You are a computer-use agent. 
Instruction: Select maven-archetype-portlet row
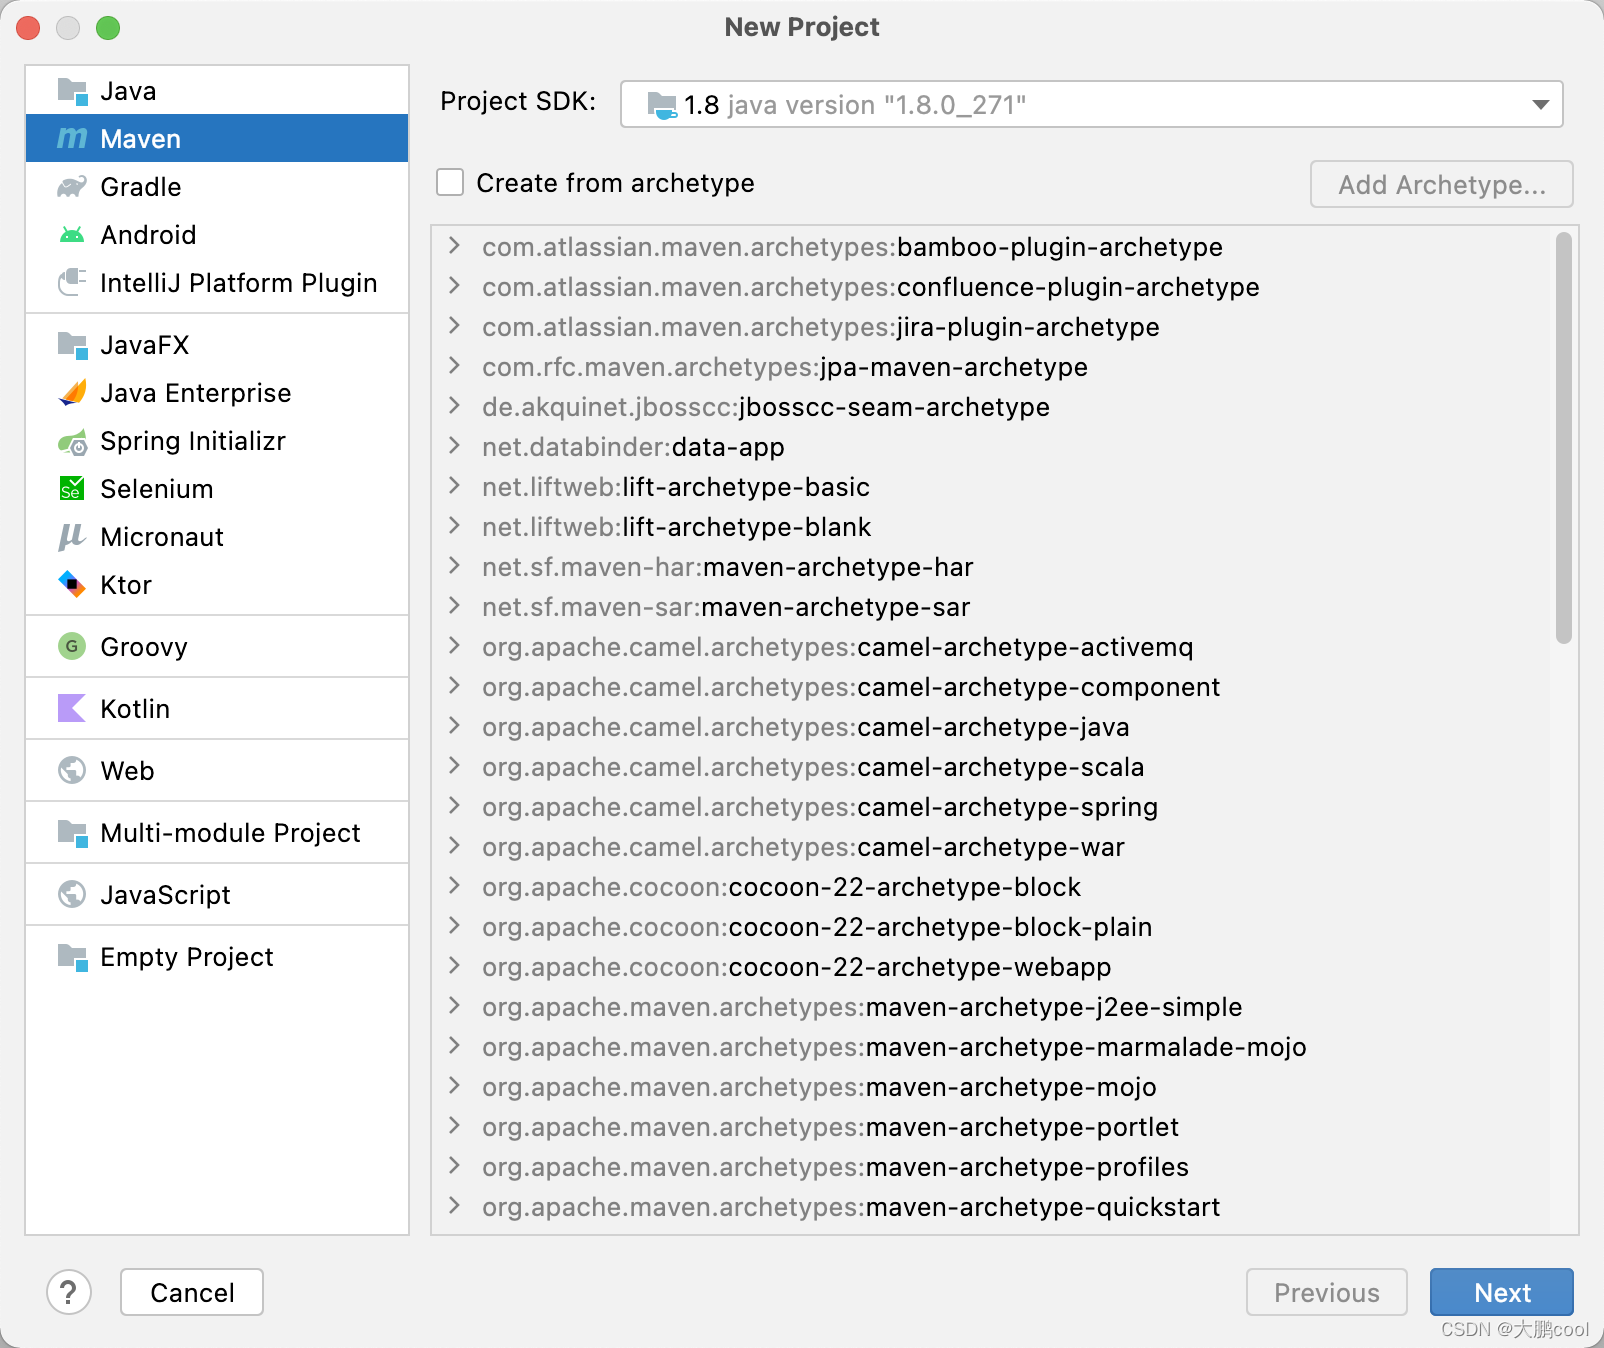991,1127
